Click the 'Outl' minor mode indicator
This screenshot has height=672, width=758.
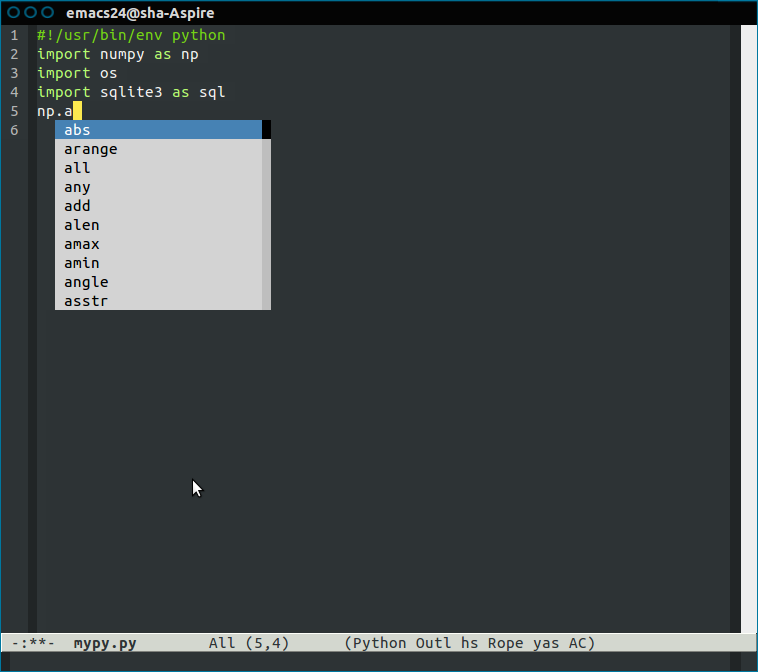[x=433, y=643]
